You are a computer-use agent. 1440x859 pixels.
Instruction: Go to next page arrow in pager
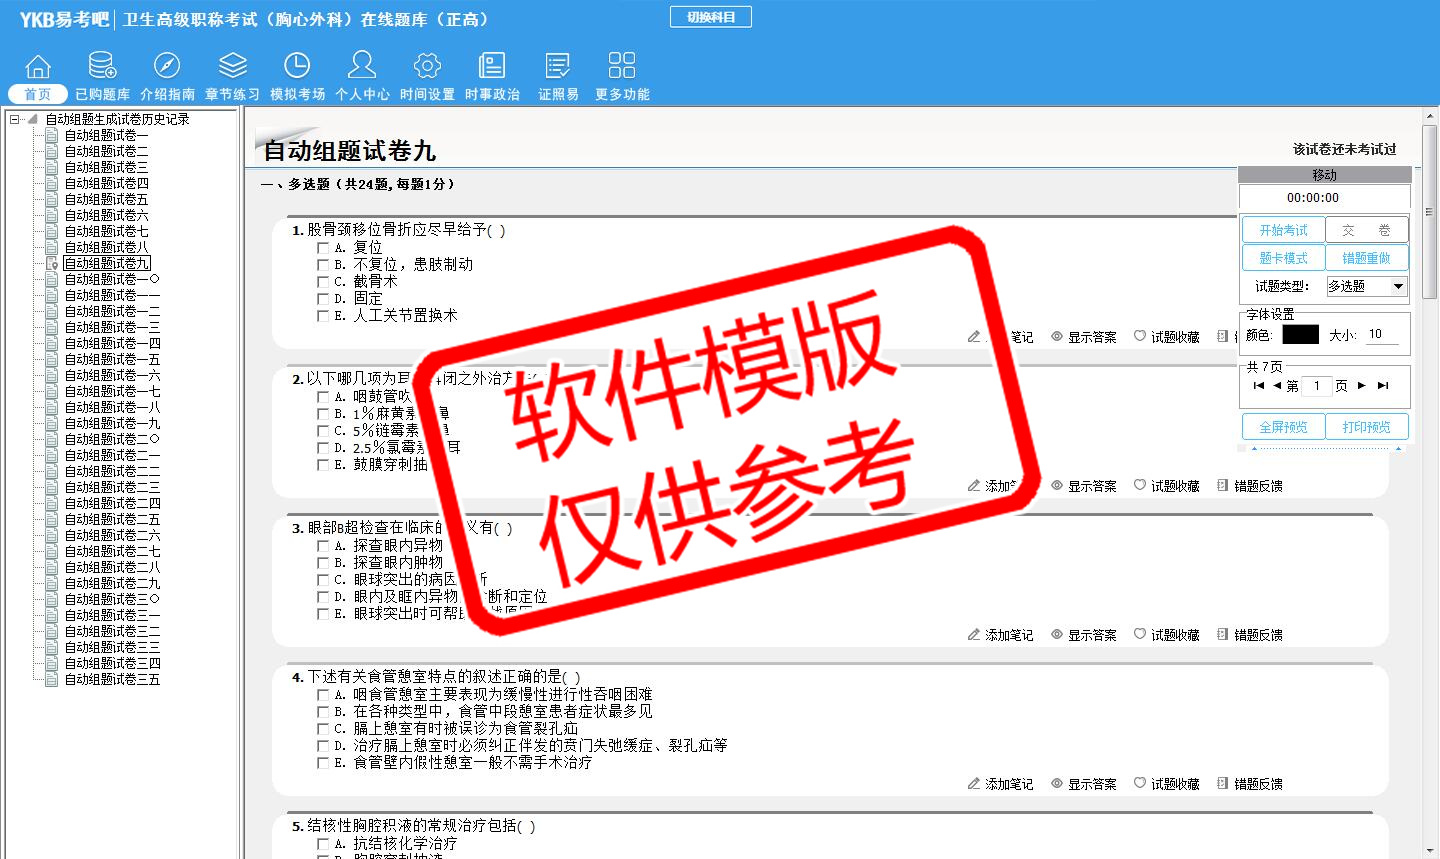[x=1361, y=386]
